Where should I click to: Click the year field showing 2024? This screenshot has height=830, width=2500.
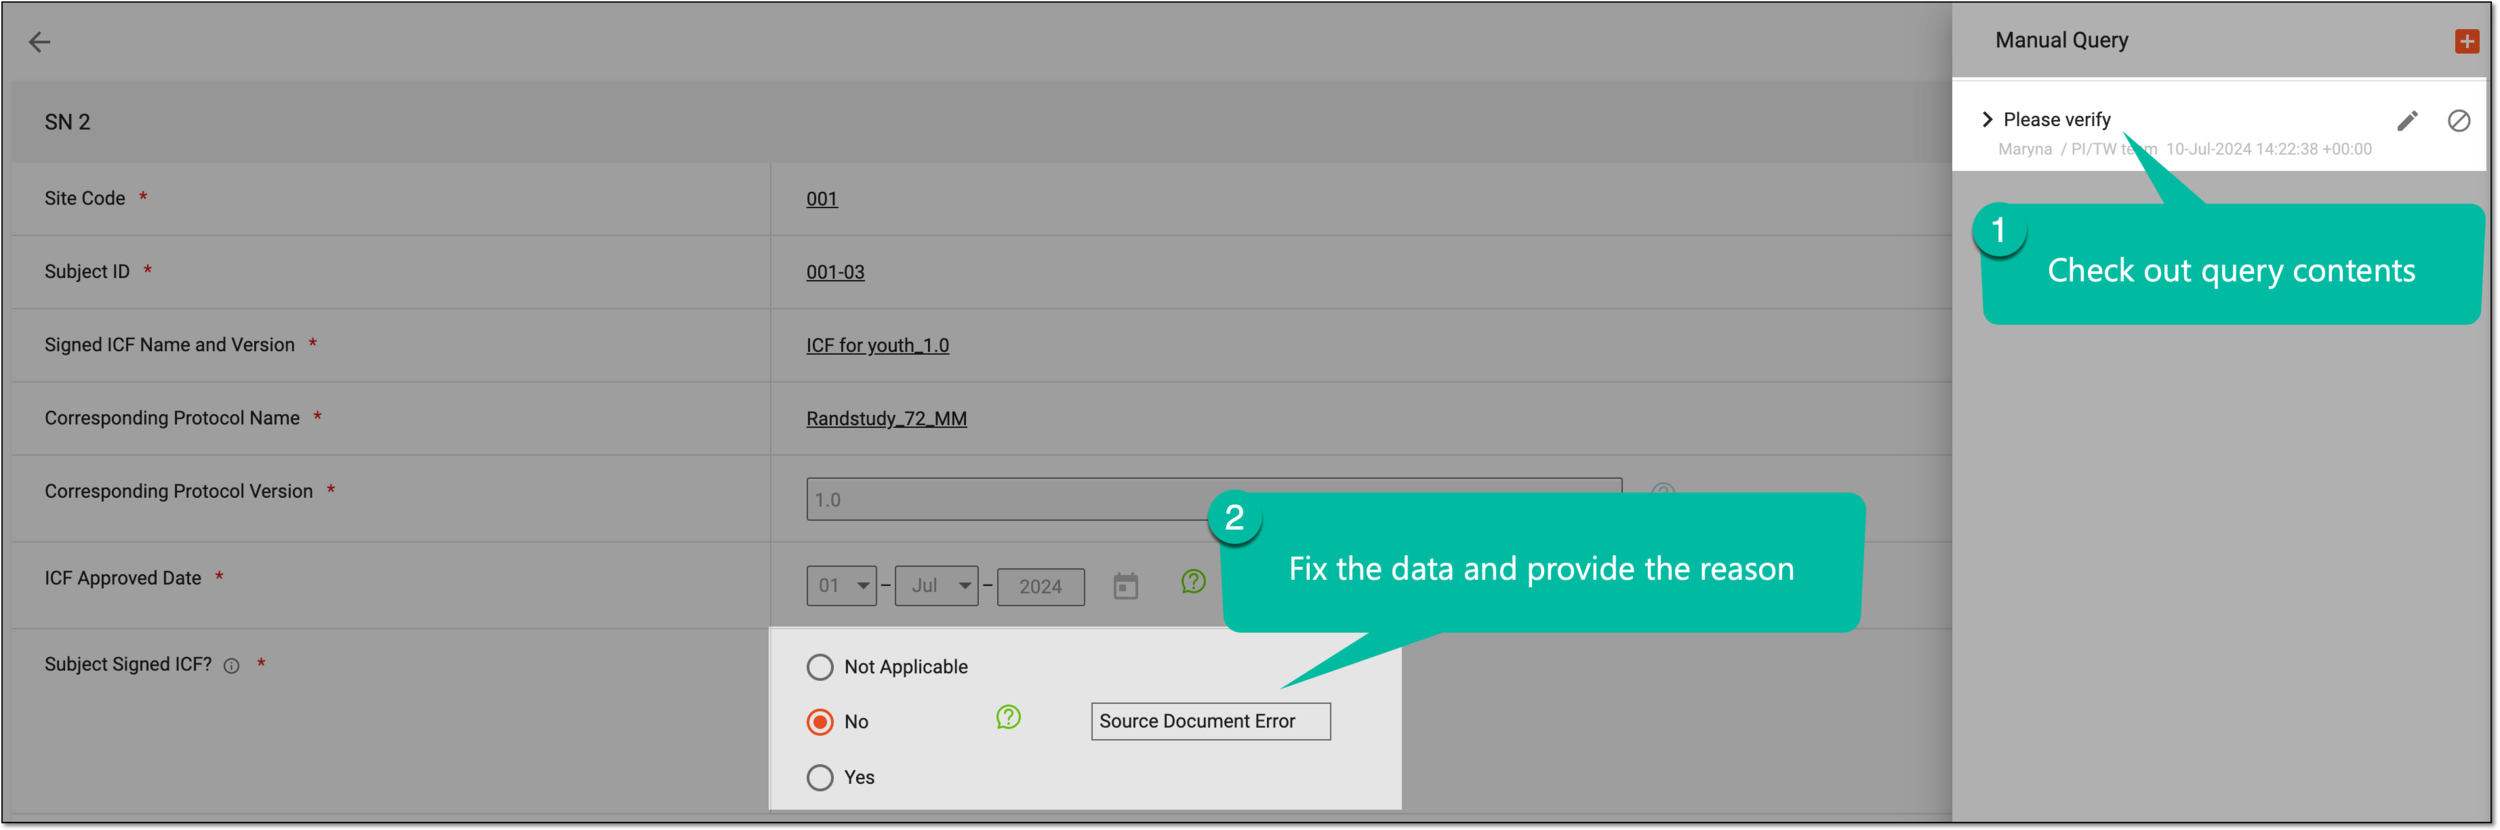1040,587
